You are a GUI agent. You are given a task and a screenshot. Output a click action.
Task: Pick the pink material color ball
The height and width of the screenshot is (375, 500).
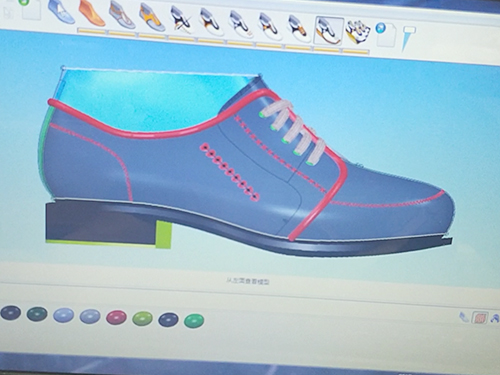[x=116, y=317]
